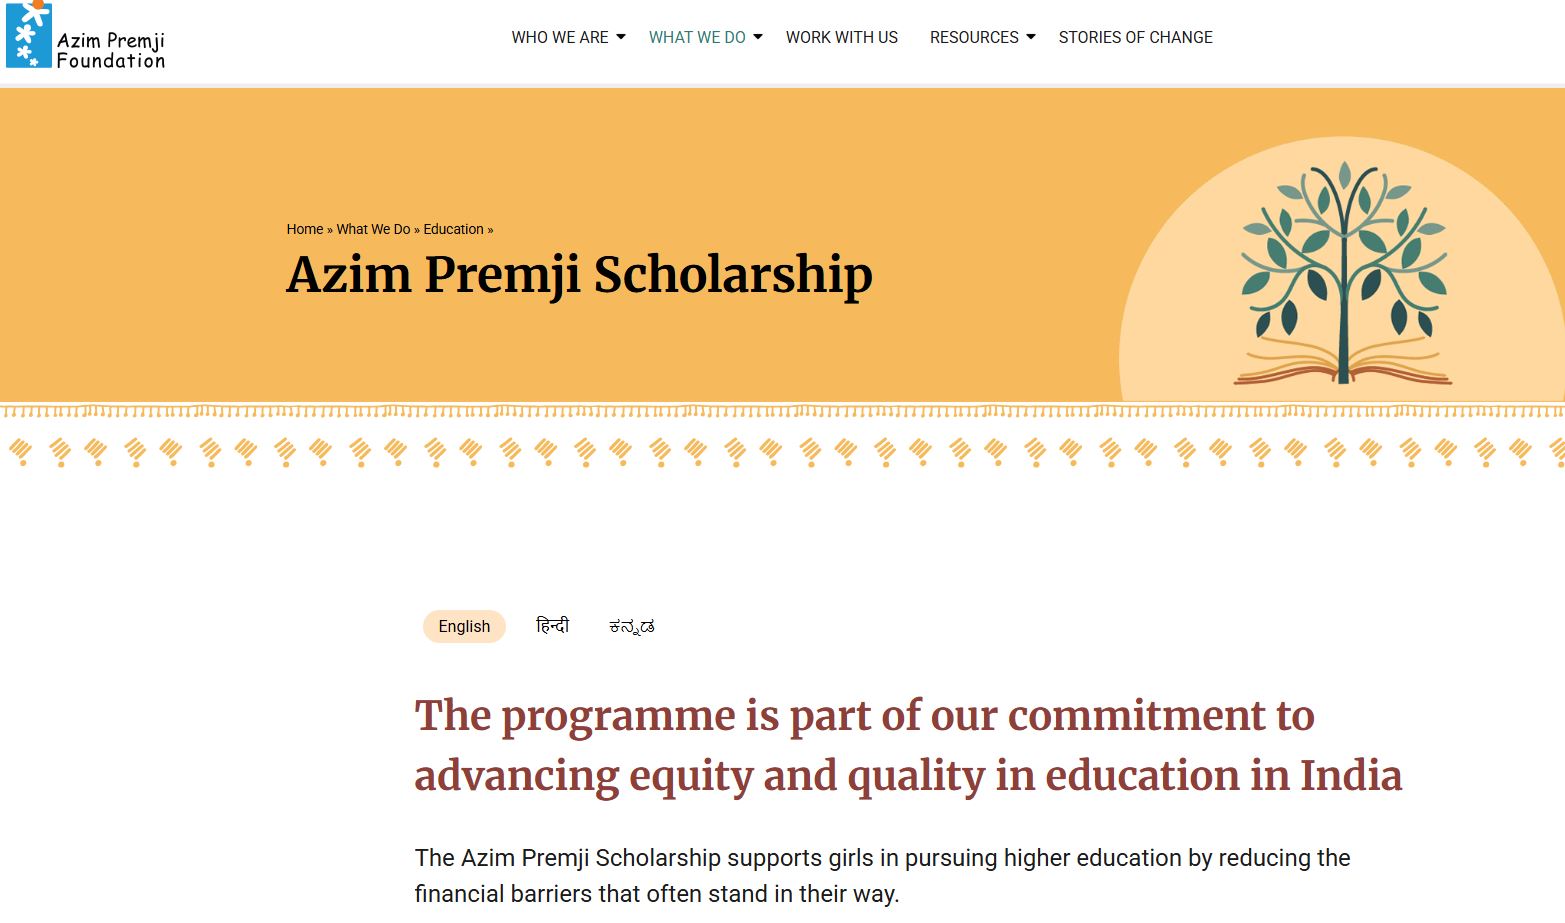Select the English language option
The height and width of the screenshot is (923, 1565).
pyautogui.click(x=464, y=626)
